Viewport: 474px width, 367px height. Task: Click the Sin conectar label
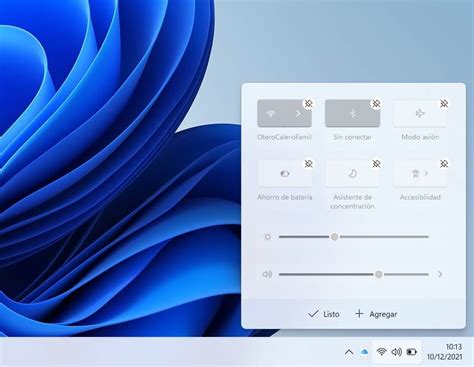point(352,137)
